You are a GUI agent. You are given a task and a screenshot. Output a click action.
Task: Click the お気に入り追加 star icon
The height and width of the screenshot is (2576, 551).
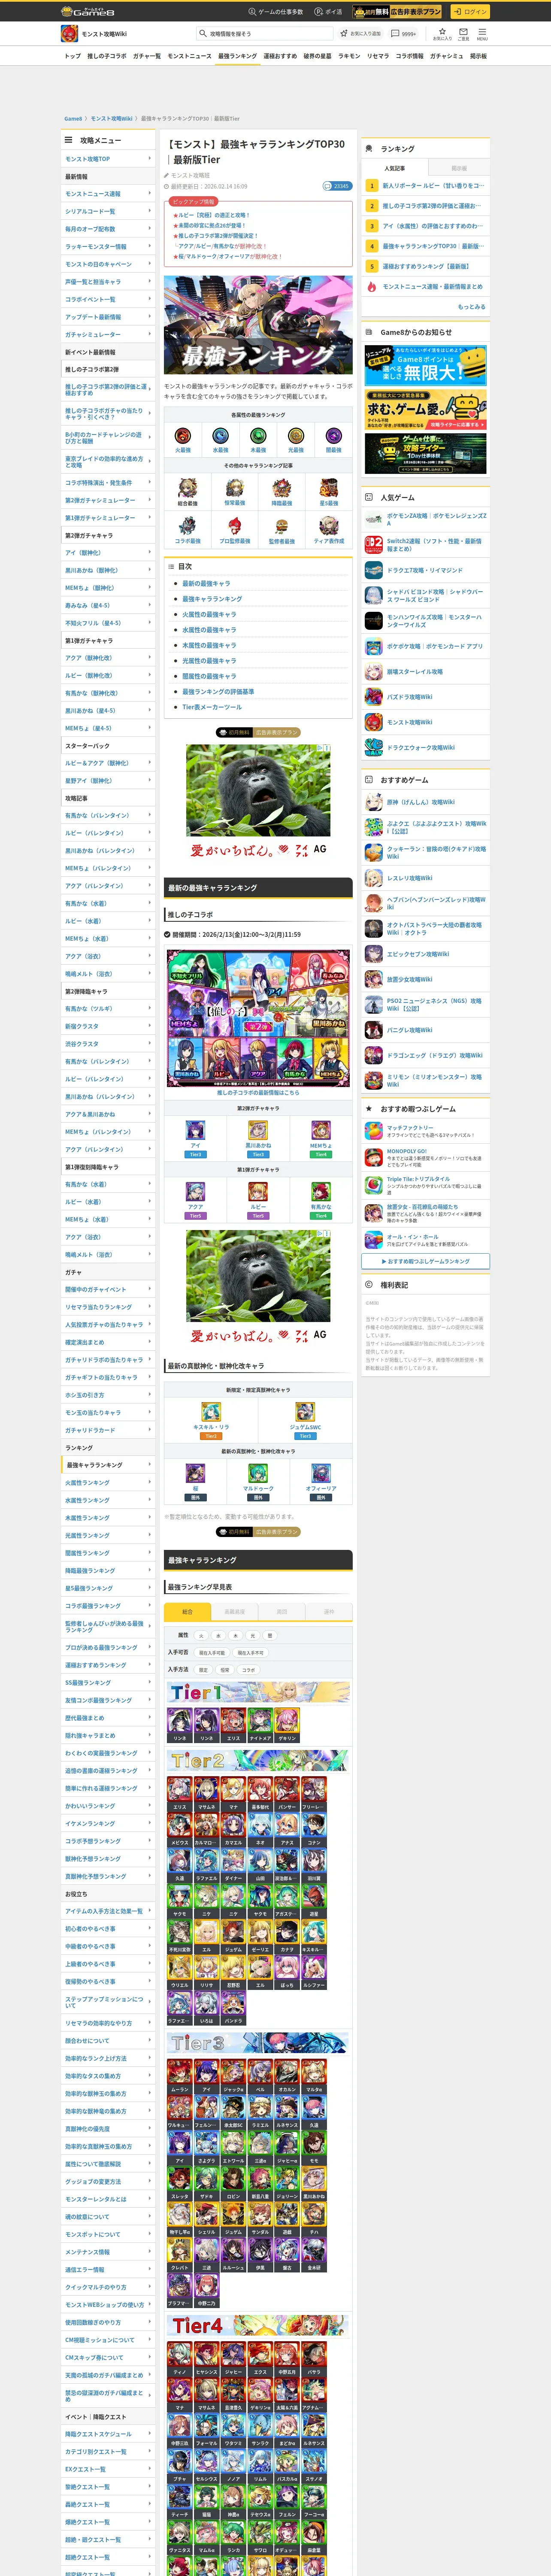[361, 33]
